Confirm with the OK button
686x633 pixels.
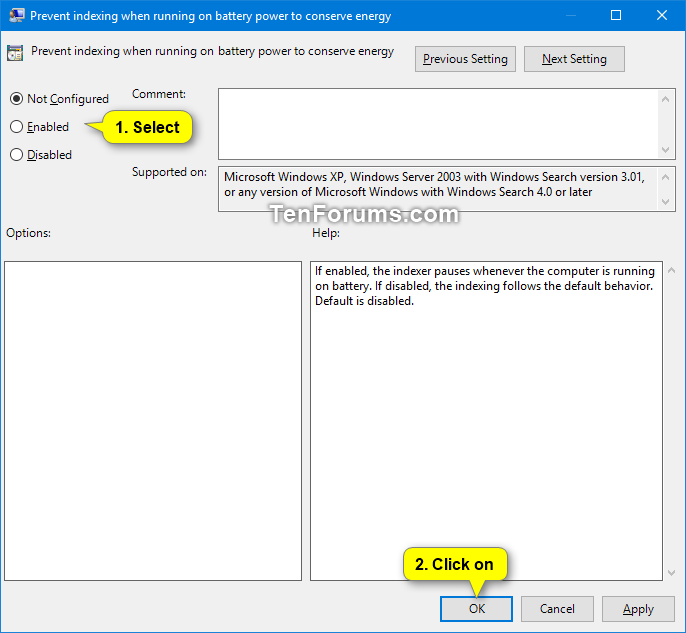coord(476,609)
